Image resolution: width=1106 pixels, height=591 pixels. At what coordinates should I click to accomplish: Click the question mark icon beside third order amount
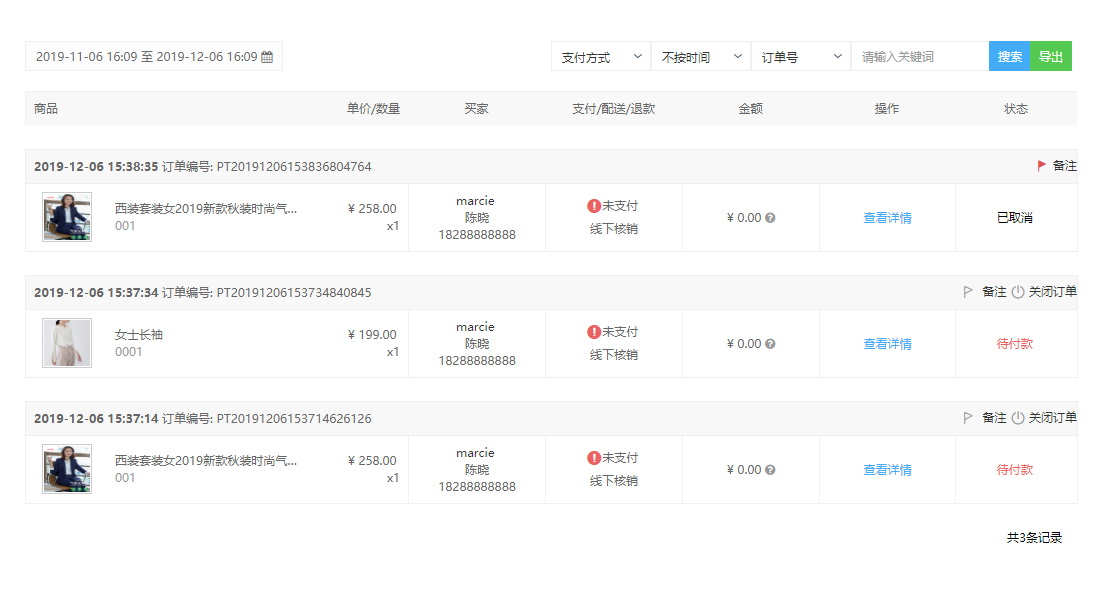(x=770, y=470)
